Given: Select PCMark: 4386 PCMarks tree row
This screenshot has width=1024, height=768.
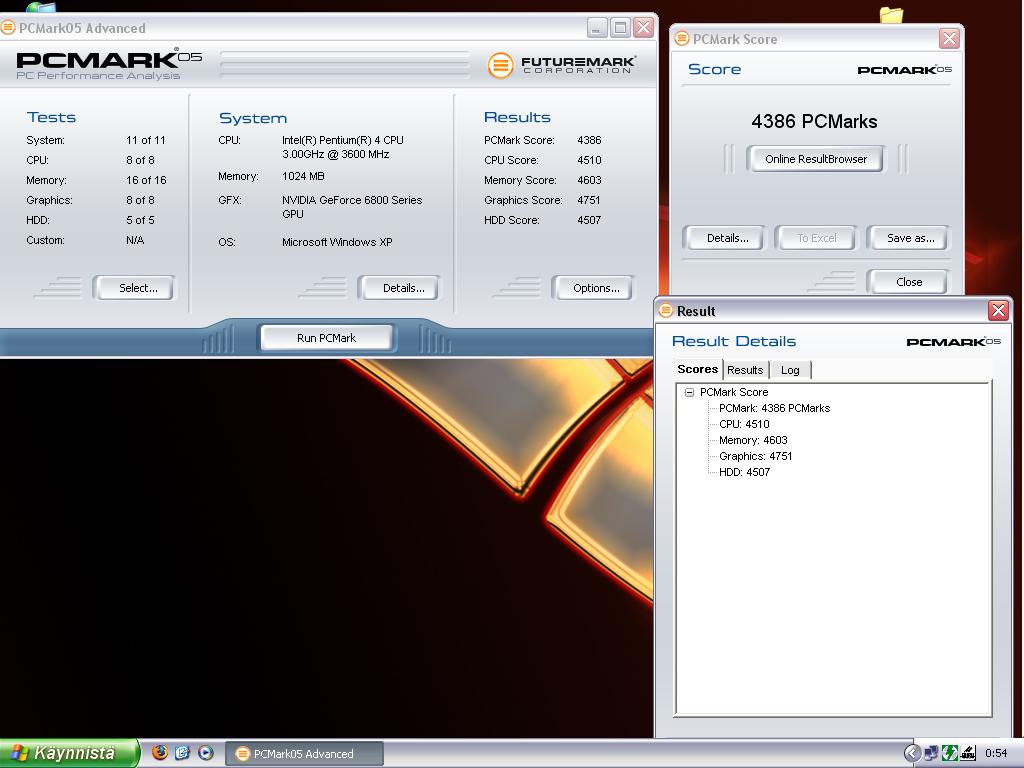Looking at the screenshot, I should [774, 408].
